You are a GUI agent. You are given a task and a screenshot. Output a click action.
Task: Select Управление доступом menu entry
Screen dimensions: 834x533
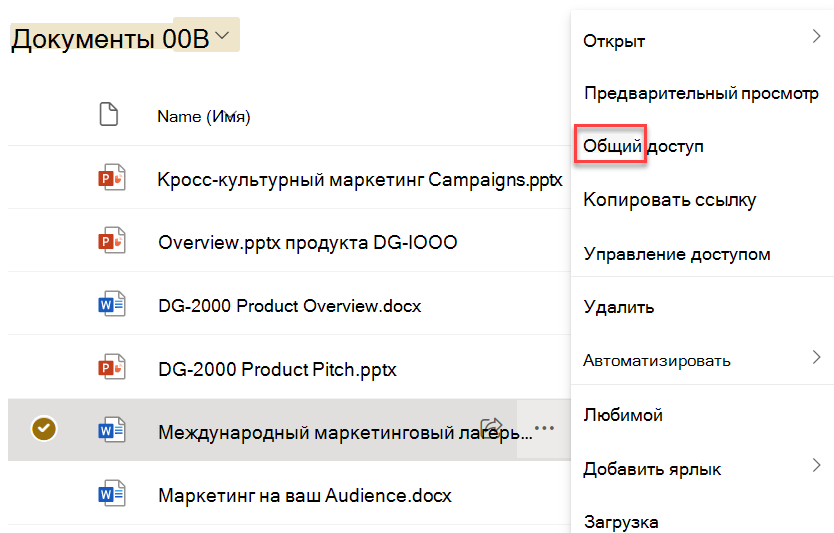point(677,254)
